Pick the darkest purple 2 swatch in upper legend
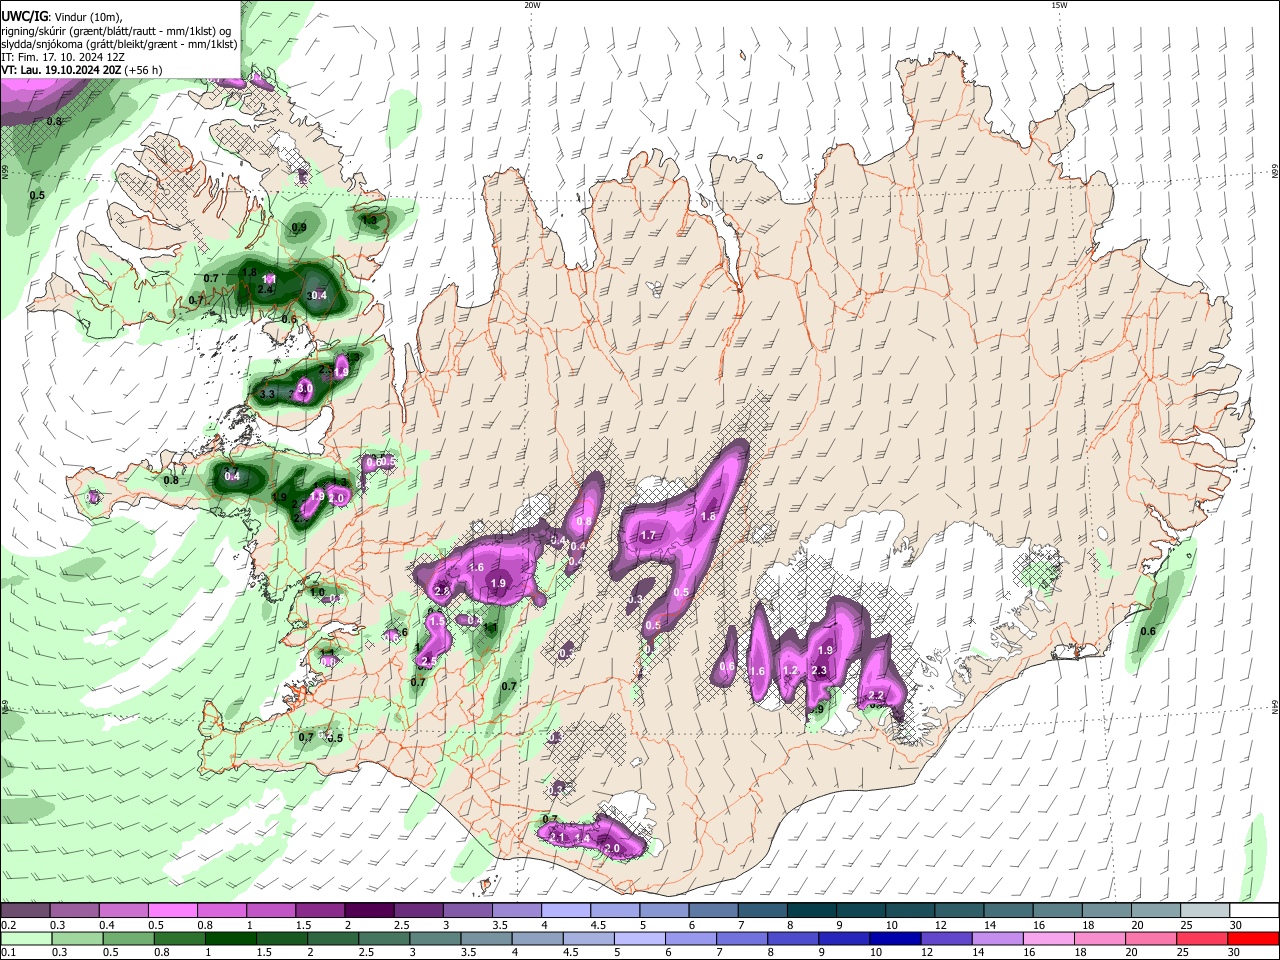 pos(369,910)
